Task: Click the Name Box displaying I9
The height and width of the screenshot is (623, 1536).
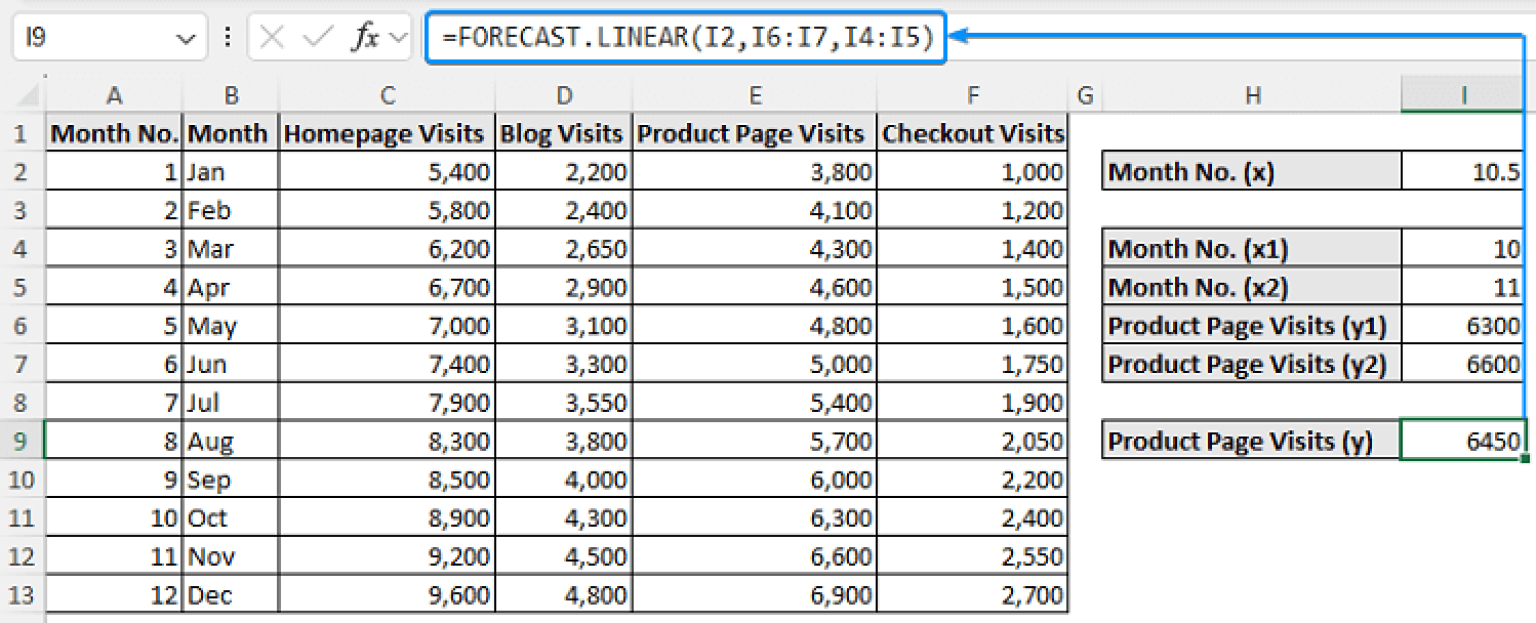Action: (x=100, y=37)
